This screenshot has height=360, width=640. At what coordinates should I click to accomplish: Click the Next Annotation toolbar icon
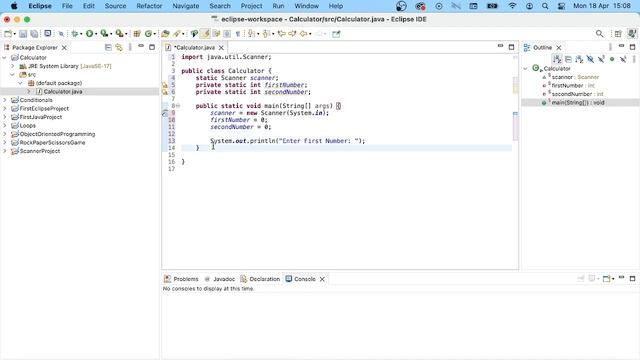[x=251, y=34]
